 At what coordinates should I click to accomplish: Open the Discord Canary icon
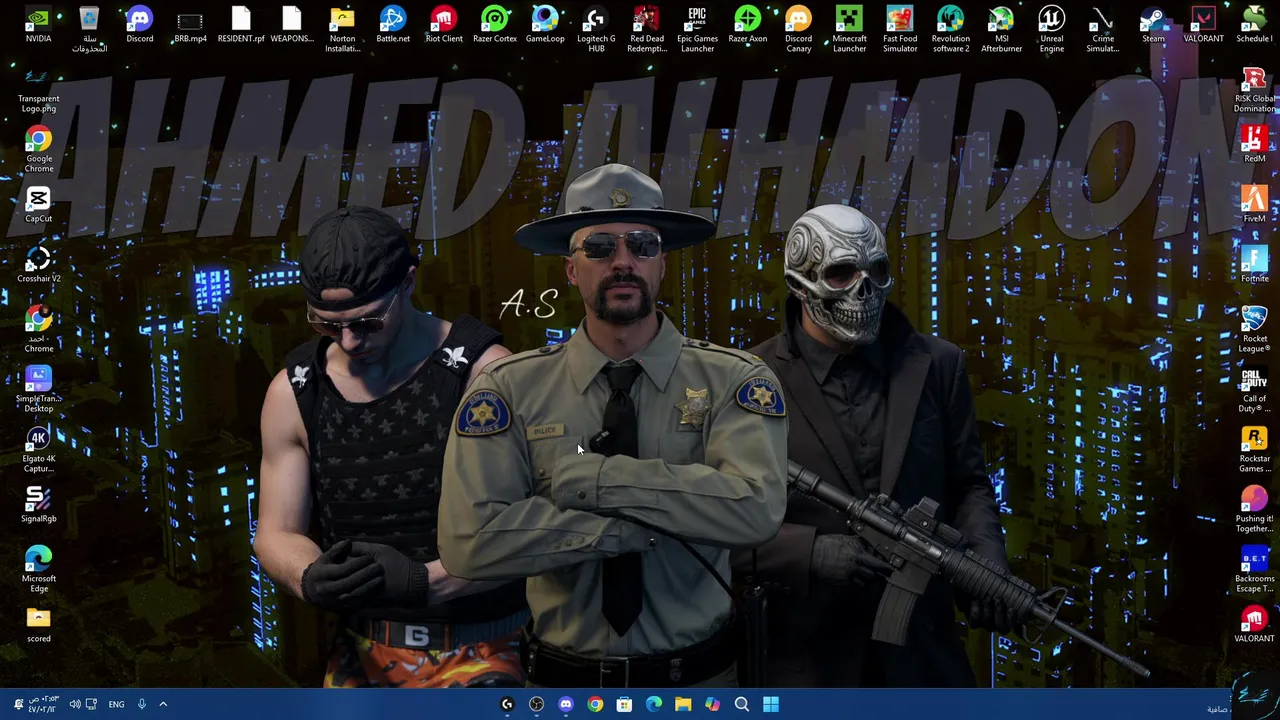798,30
